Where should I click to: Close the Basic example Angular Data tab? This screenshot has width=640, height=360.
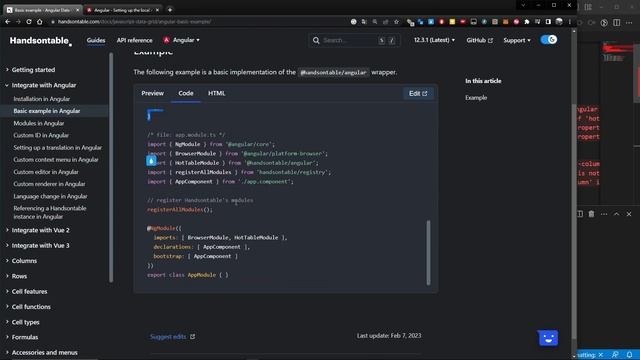click(x=77, y=10)
